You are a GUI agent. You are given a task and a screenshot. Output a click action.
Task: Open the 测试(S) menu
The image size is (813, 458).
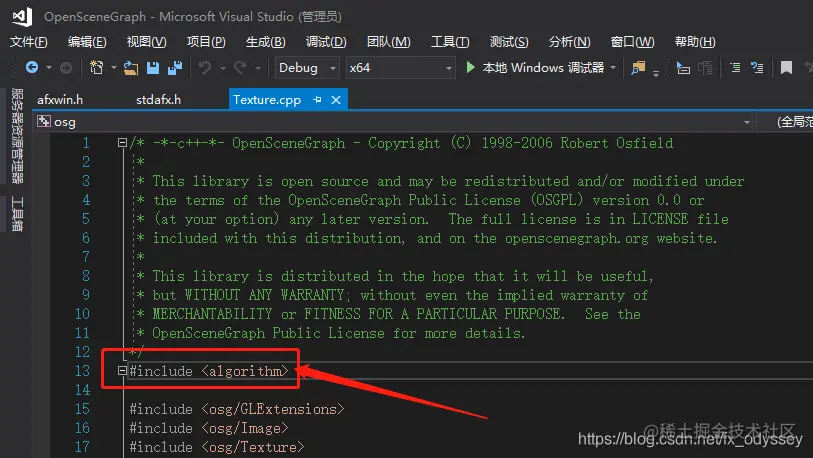click(x=509, y=42)
